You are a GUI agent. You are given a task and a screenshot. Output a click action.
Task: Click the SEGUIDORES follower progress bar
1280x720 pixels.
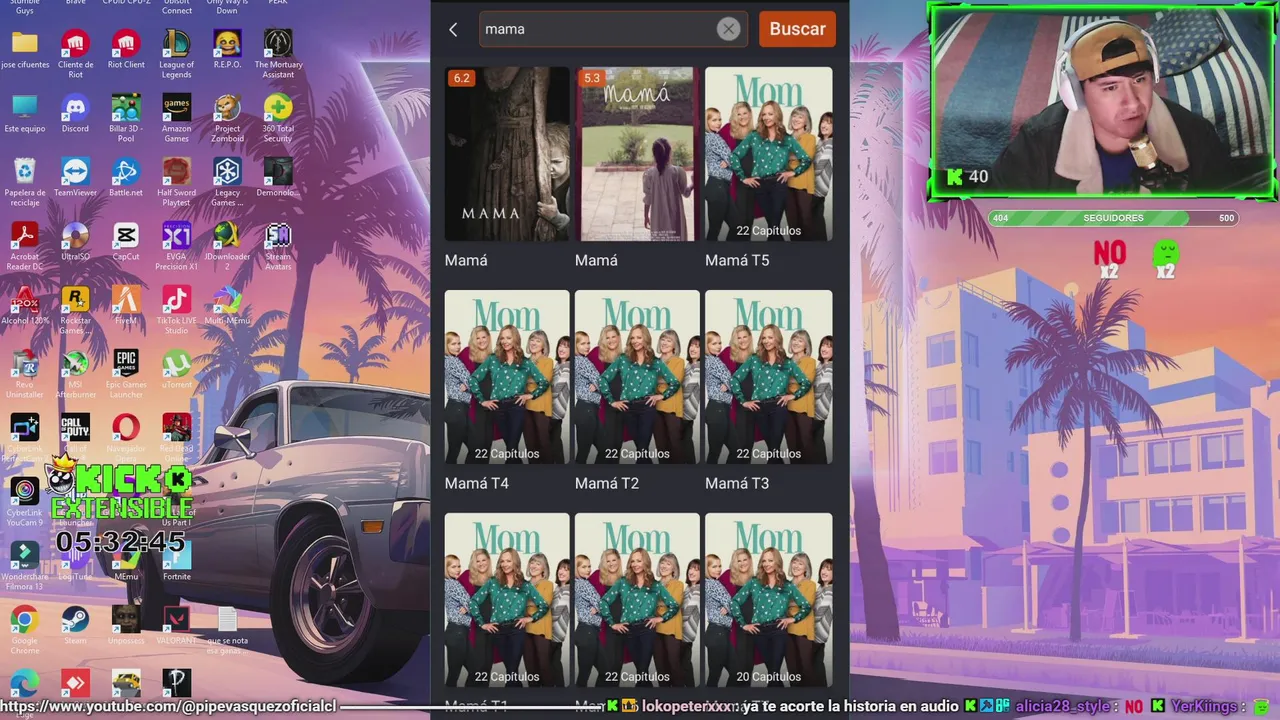pos(1113,218)
